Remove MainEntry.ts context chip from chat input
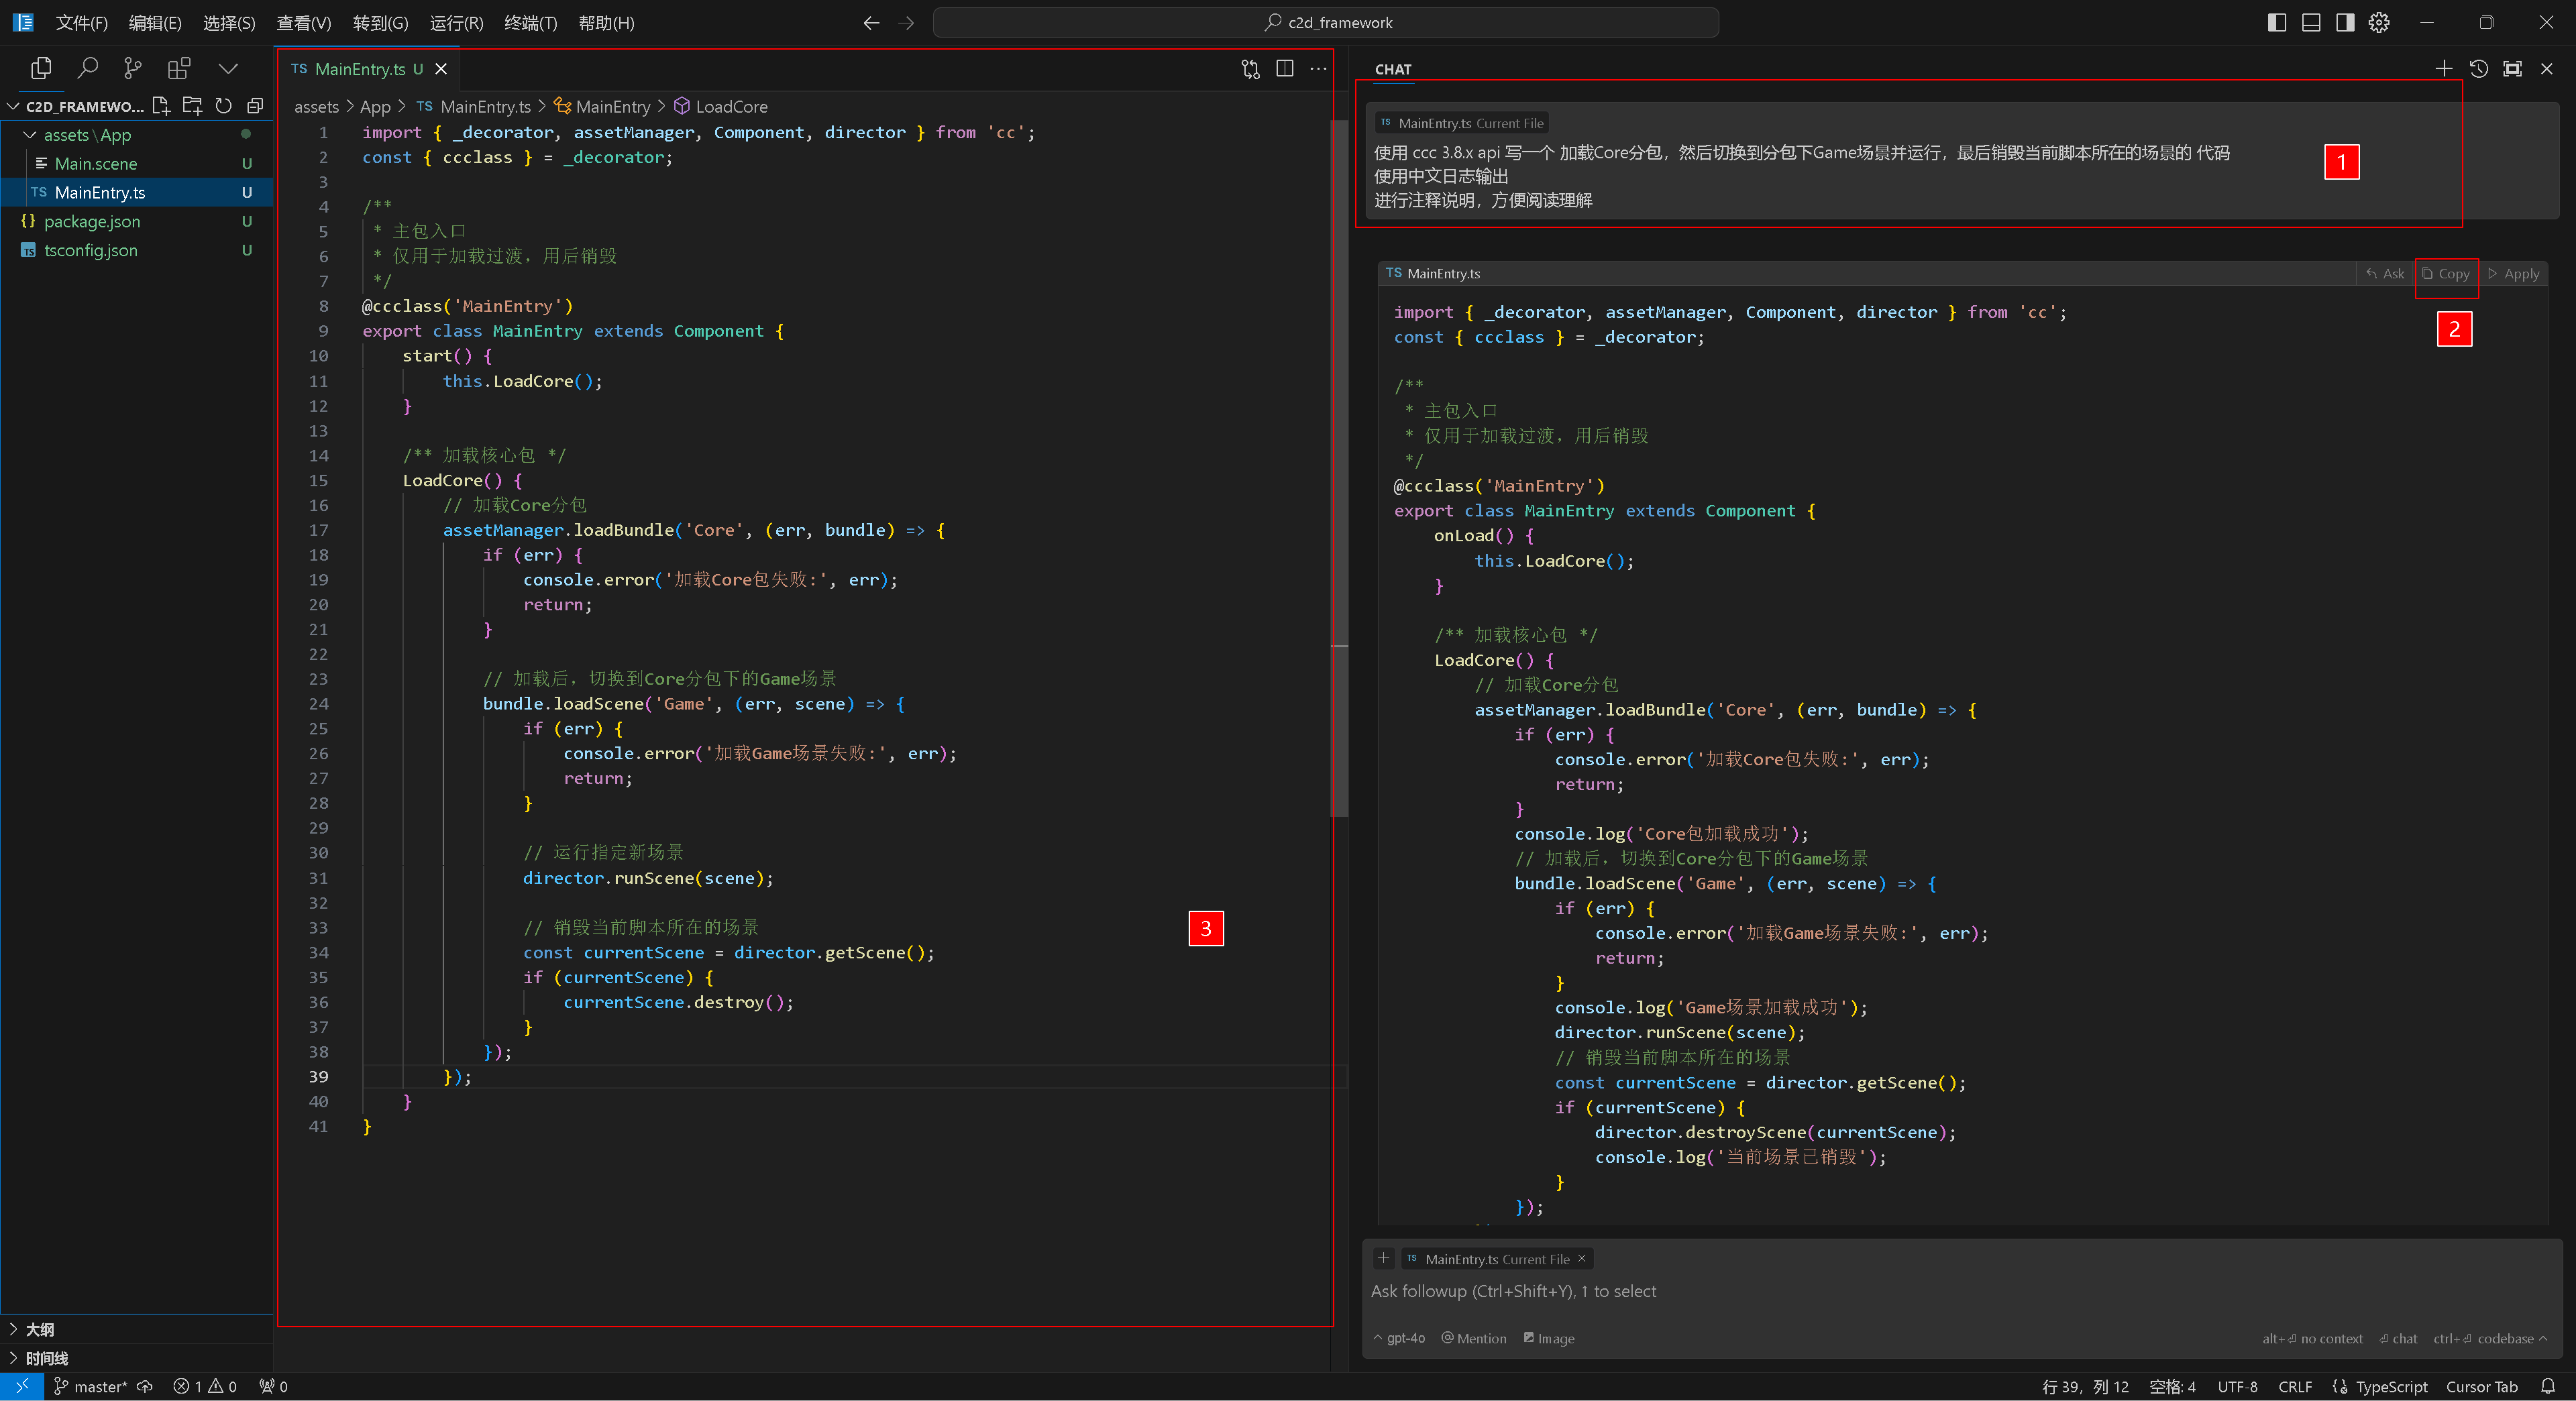This screenshot has height=1401, width=2576. tap(1581, 1258)
